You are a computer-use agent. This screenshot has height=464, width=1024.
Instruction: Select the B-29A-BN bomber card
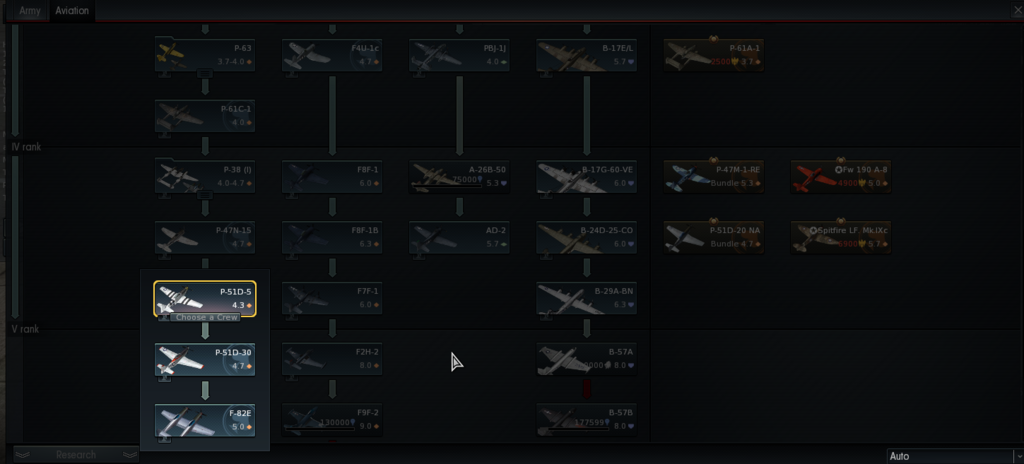[x=586, y=299]
